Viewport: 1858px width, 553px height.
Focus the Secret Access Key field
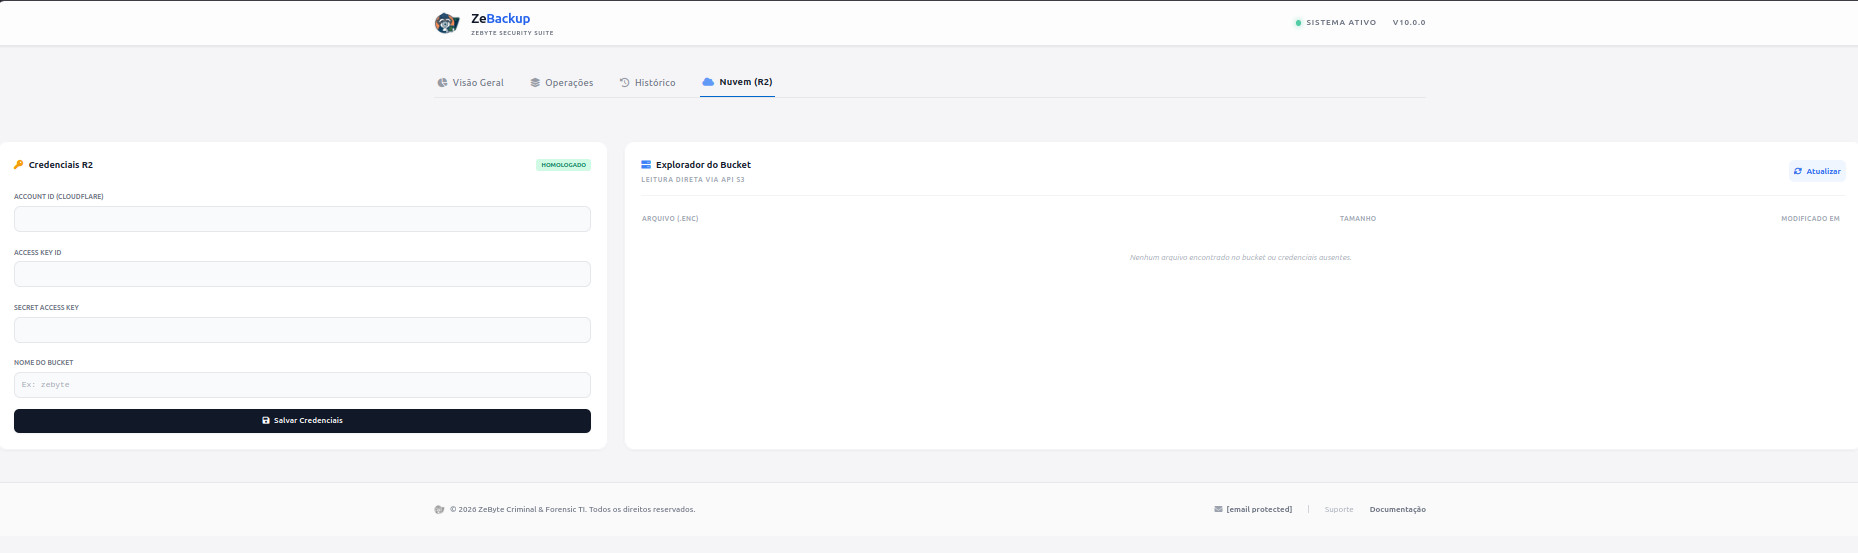(302, 330)
